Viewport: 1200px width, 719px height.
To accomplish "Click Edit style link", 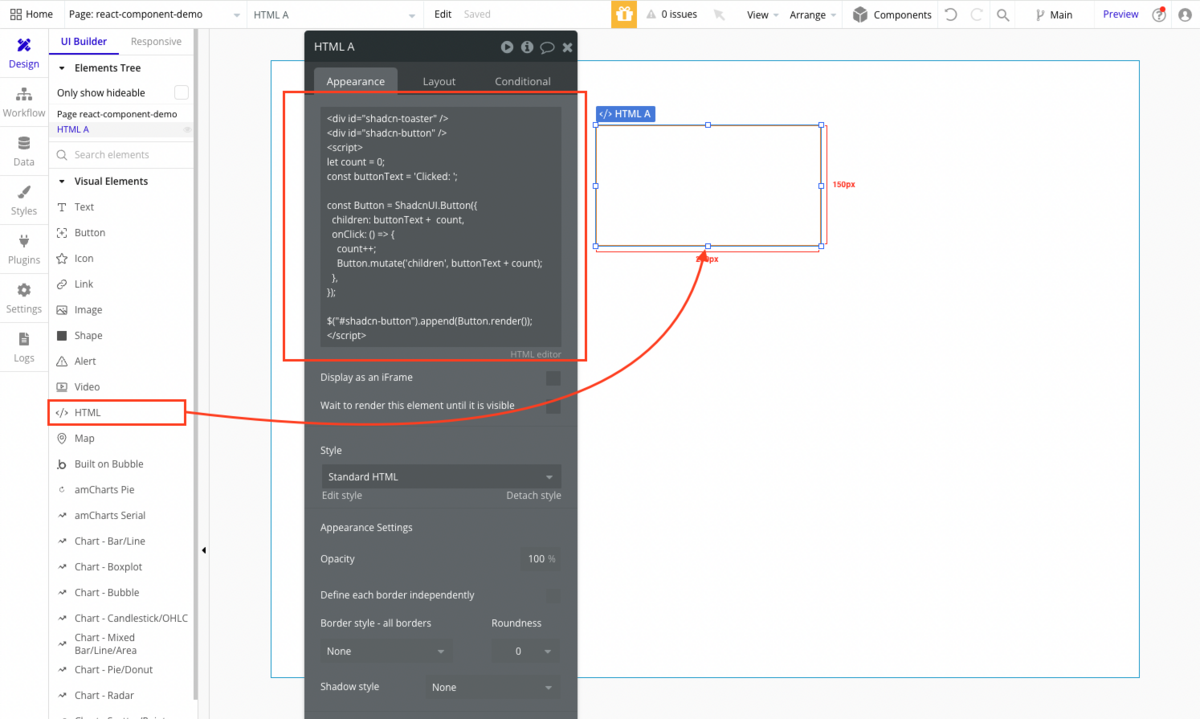I will 342,496.
